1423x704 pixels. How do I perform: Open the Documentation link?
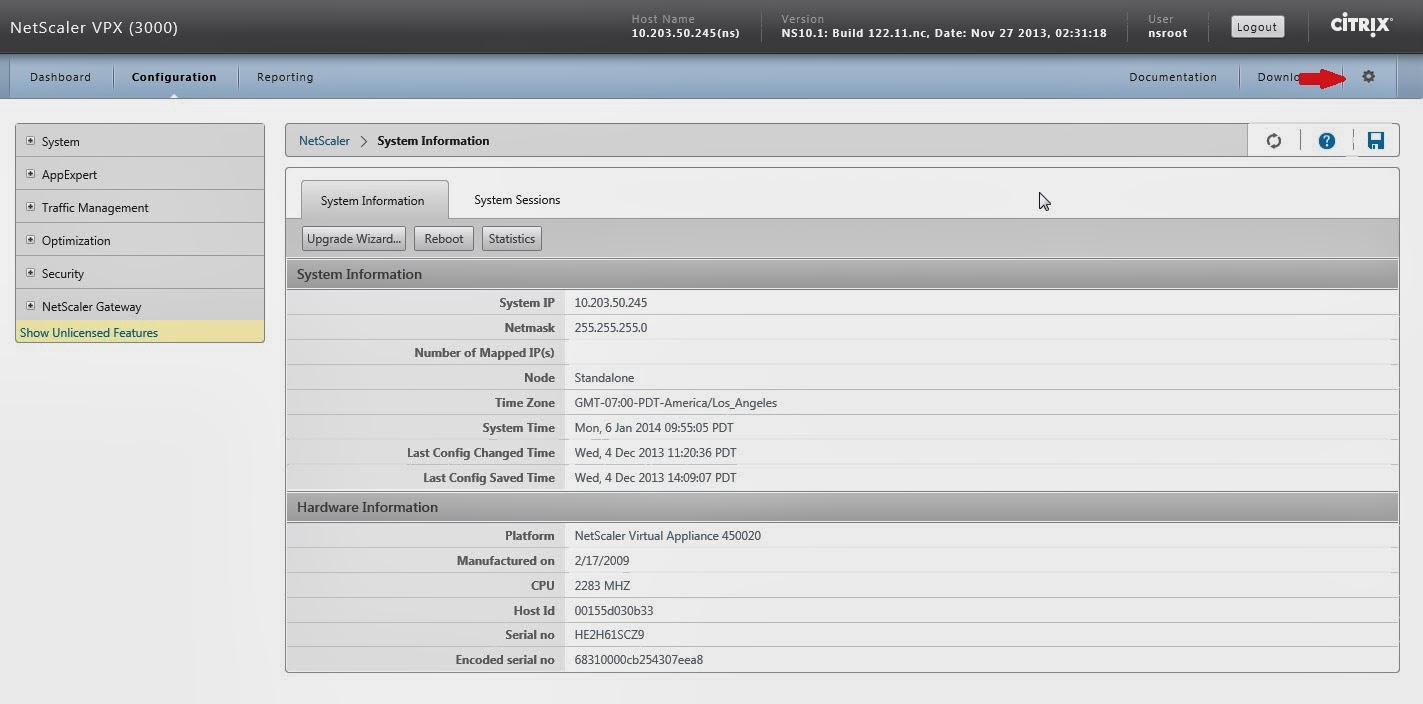pyautogui.click(x=1173, y=77)
